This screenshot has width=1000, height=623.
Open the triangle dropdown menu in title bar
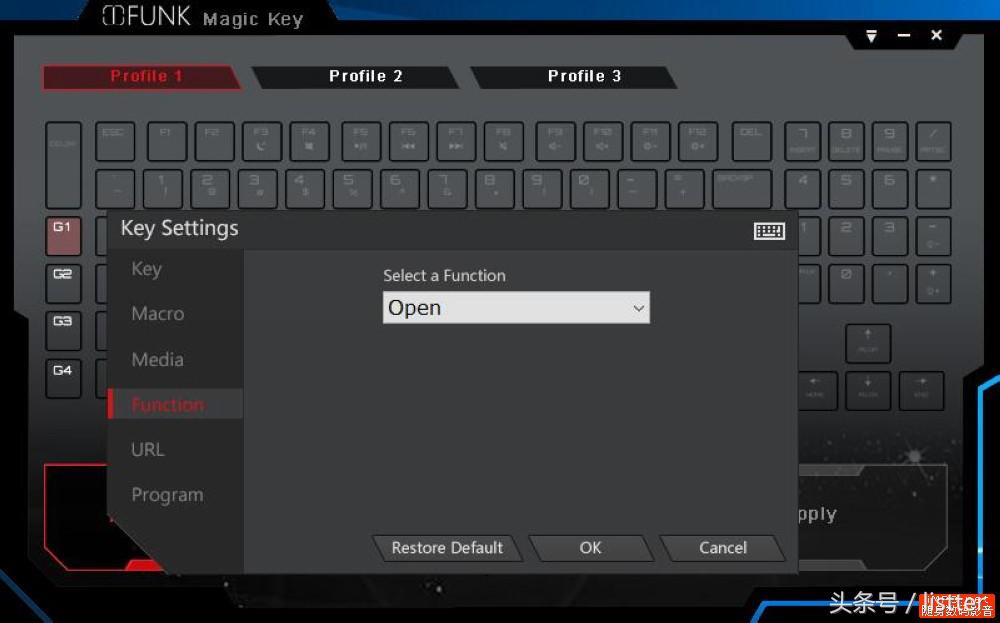click(x=871, y=36)
